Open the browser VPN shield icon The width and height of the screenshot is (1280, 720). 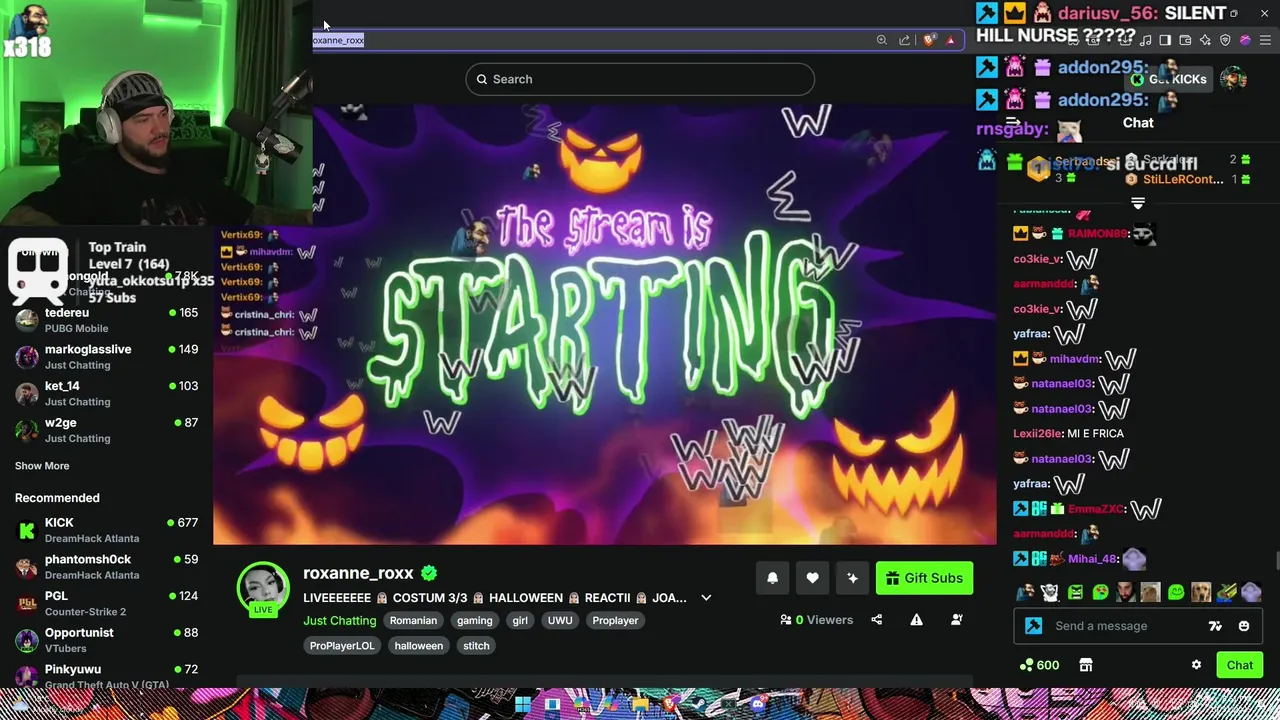point(1225,40)
